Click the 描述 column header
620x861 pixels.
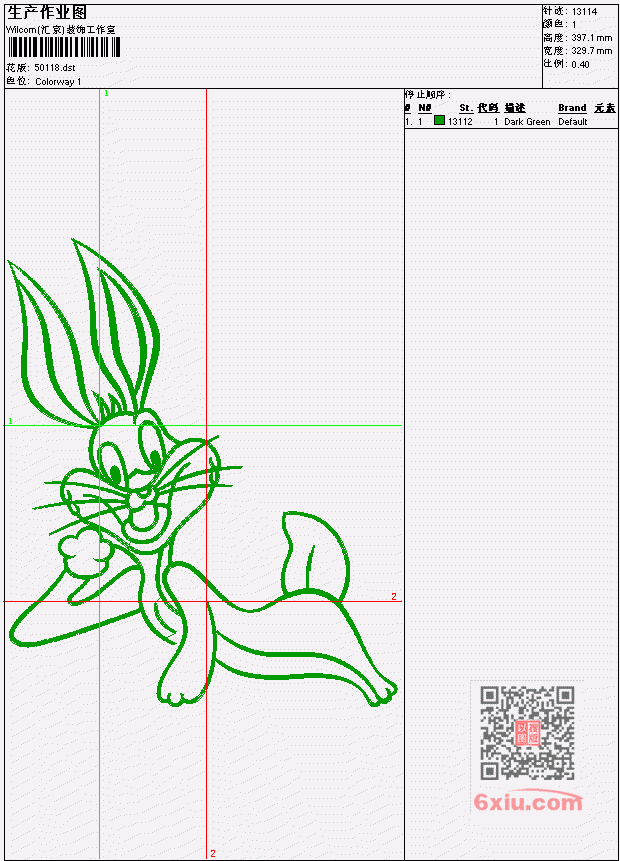515,108
